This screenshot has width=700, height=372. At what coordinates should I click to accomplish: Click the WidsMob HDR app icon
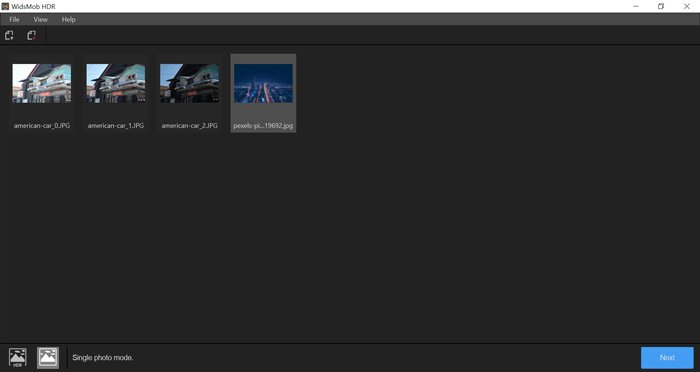(x=5, y=6)
